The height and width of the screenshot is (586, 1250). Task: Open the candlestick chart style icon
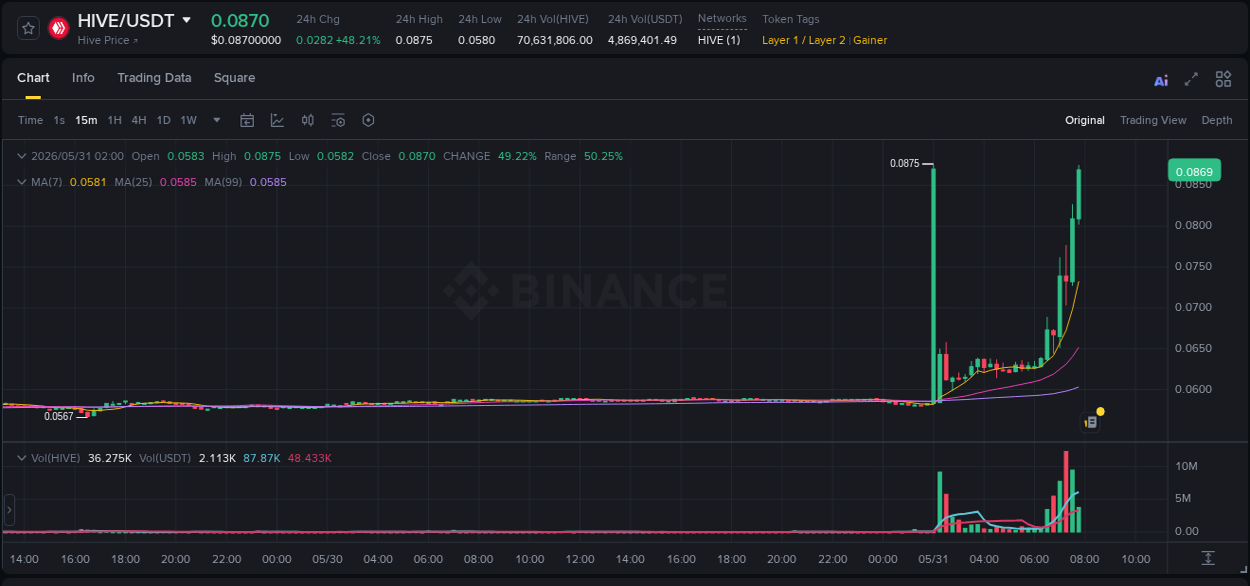click(x=308, y=120)
